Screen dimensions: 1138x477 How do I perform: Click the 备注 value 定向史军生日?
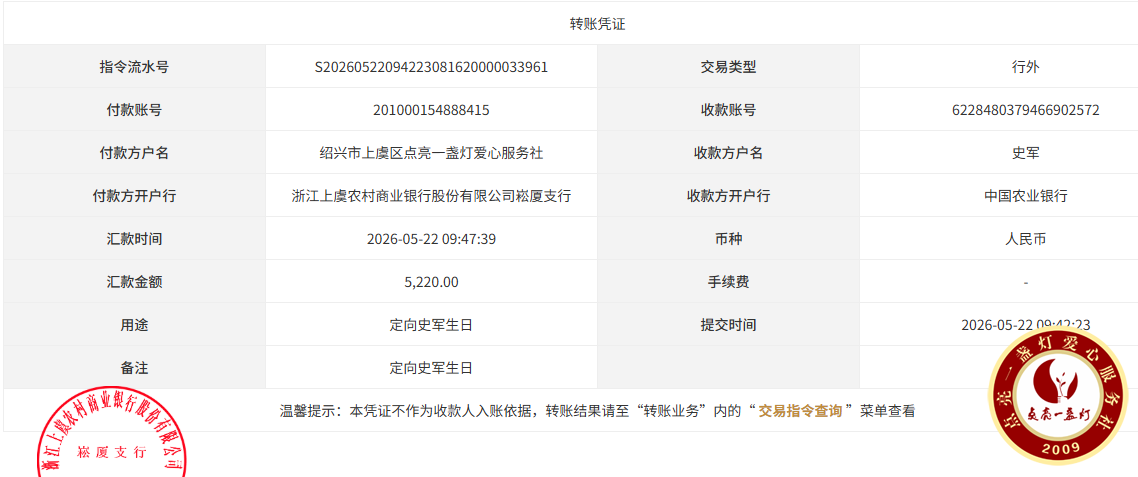pos(431,368)
